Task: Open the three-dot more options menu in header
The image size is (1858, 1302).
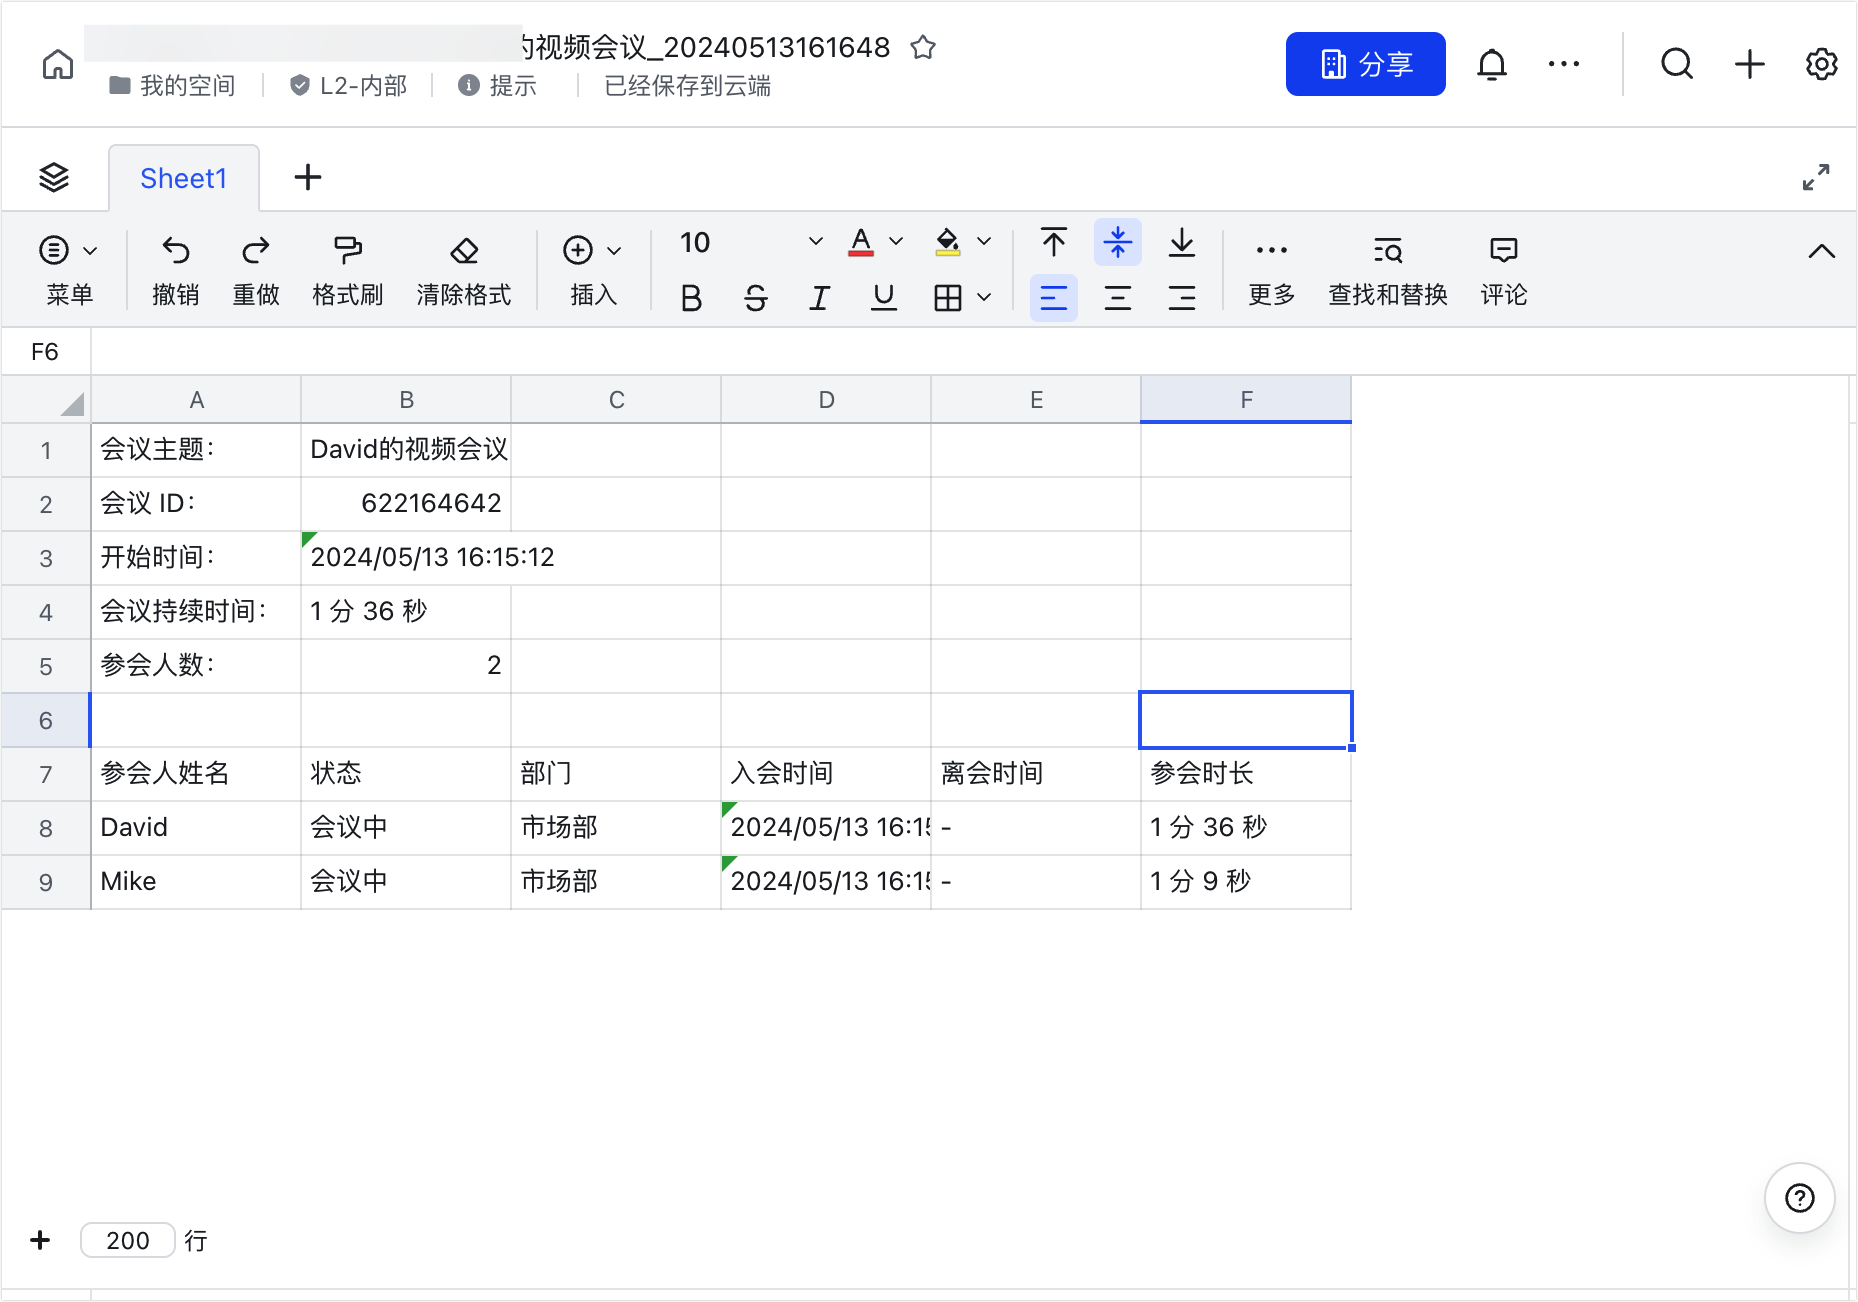Action: 1564,65
